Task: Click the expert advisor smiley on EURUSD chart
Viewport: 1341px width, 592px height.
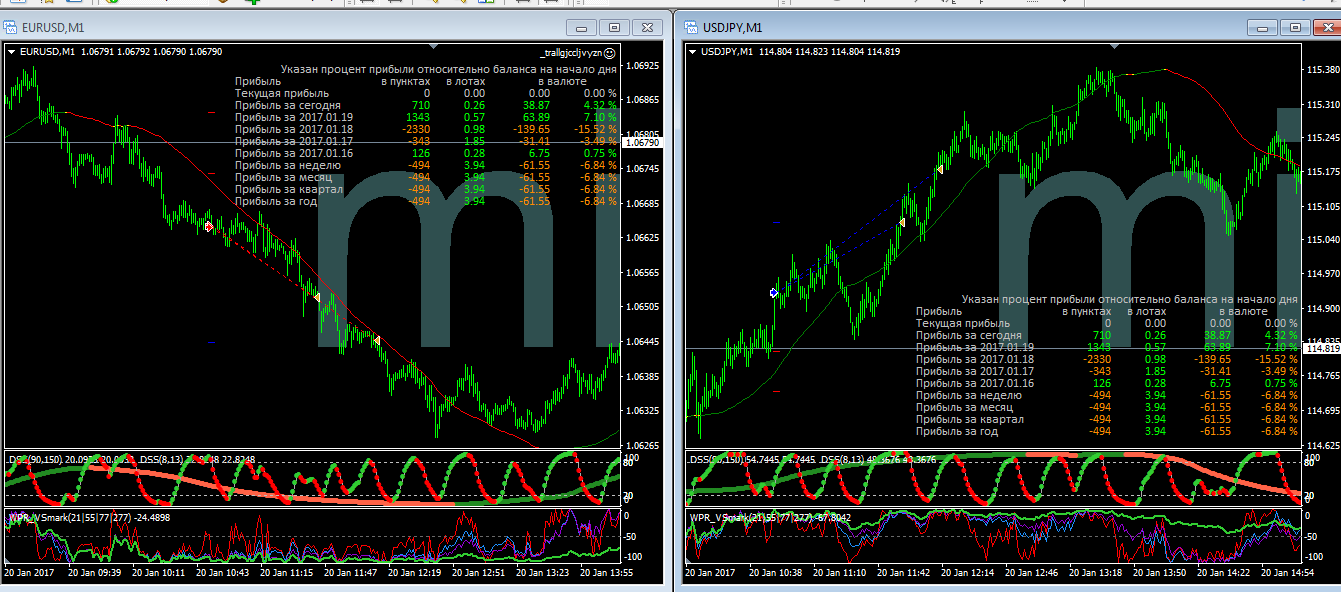Action: click(609, 51)
